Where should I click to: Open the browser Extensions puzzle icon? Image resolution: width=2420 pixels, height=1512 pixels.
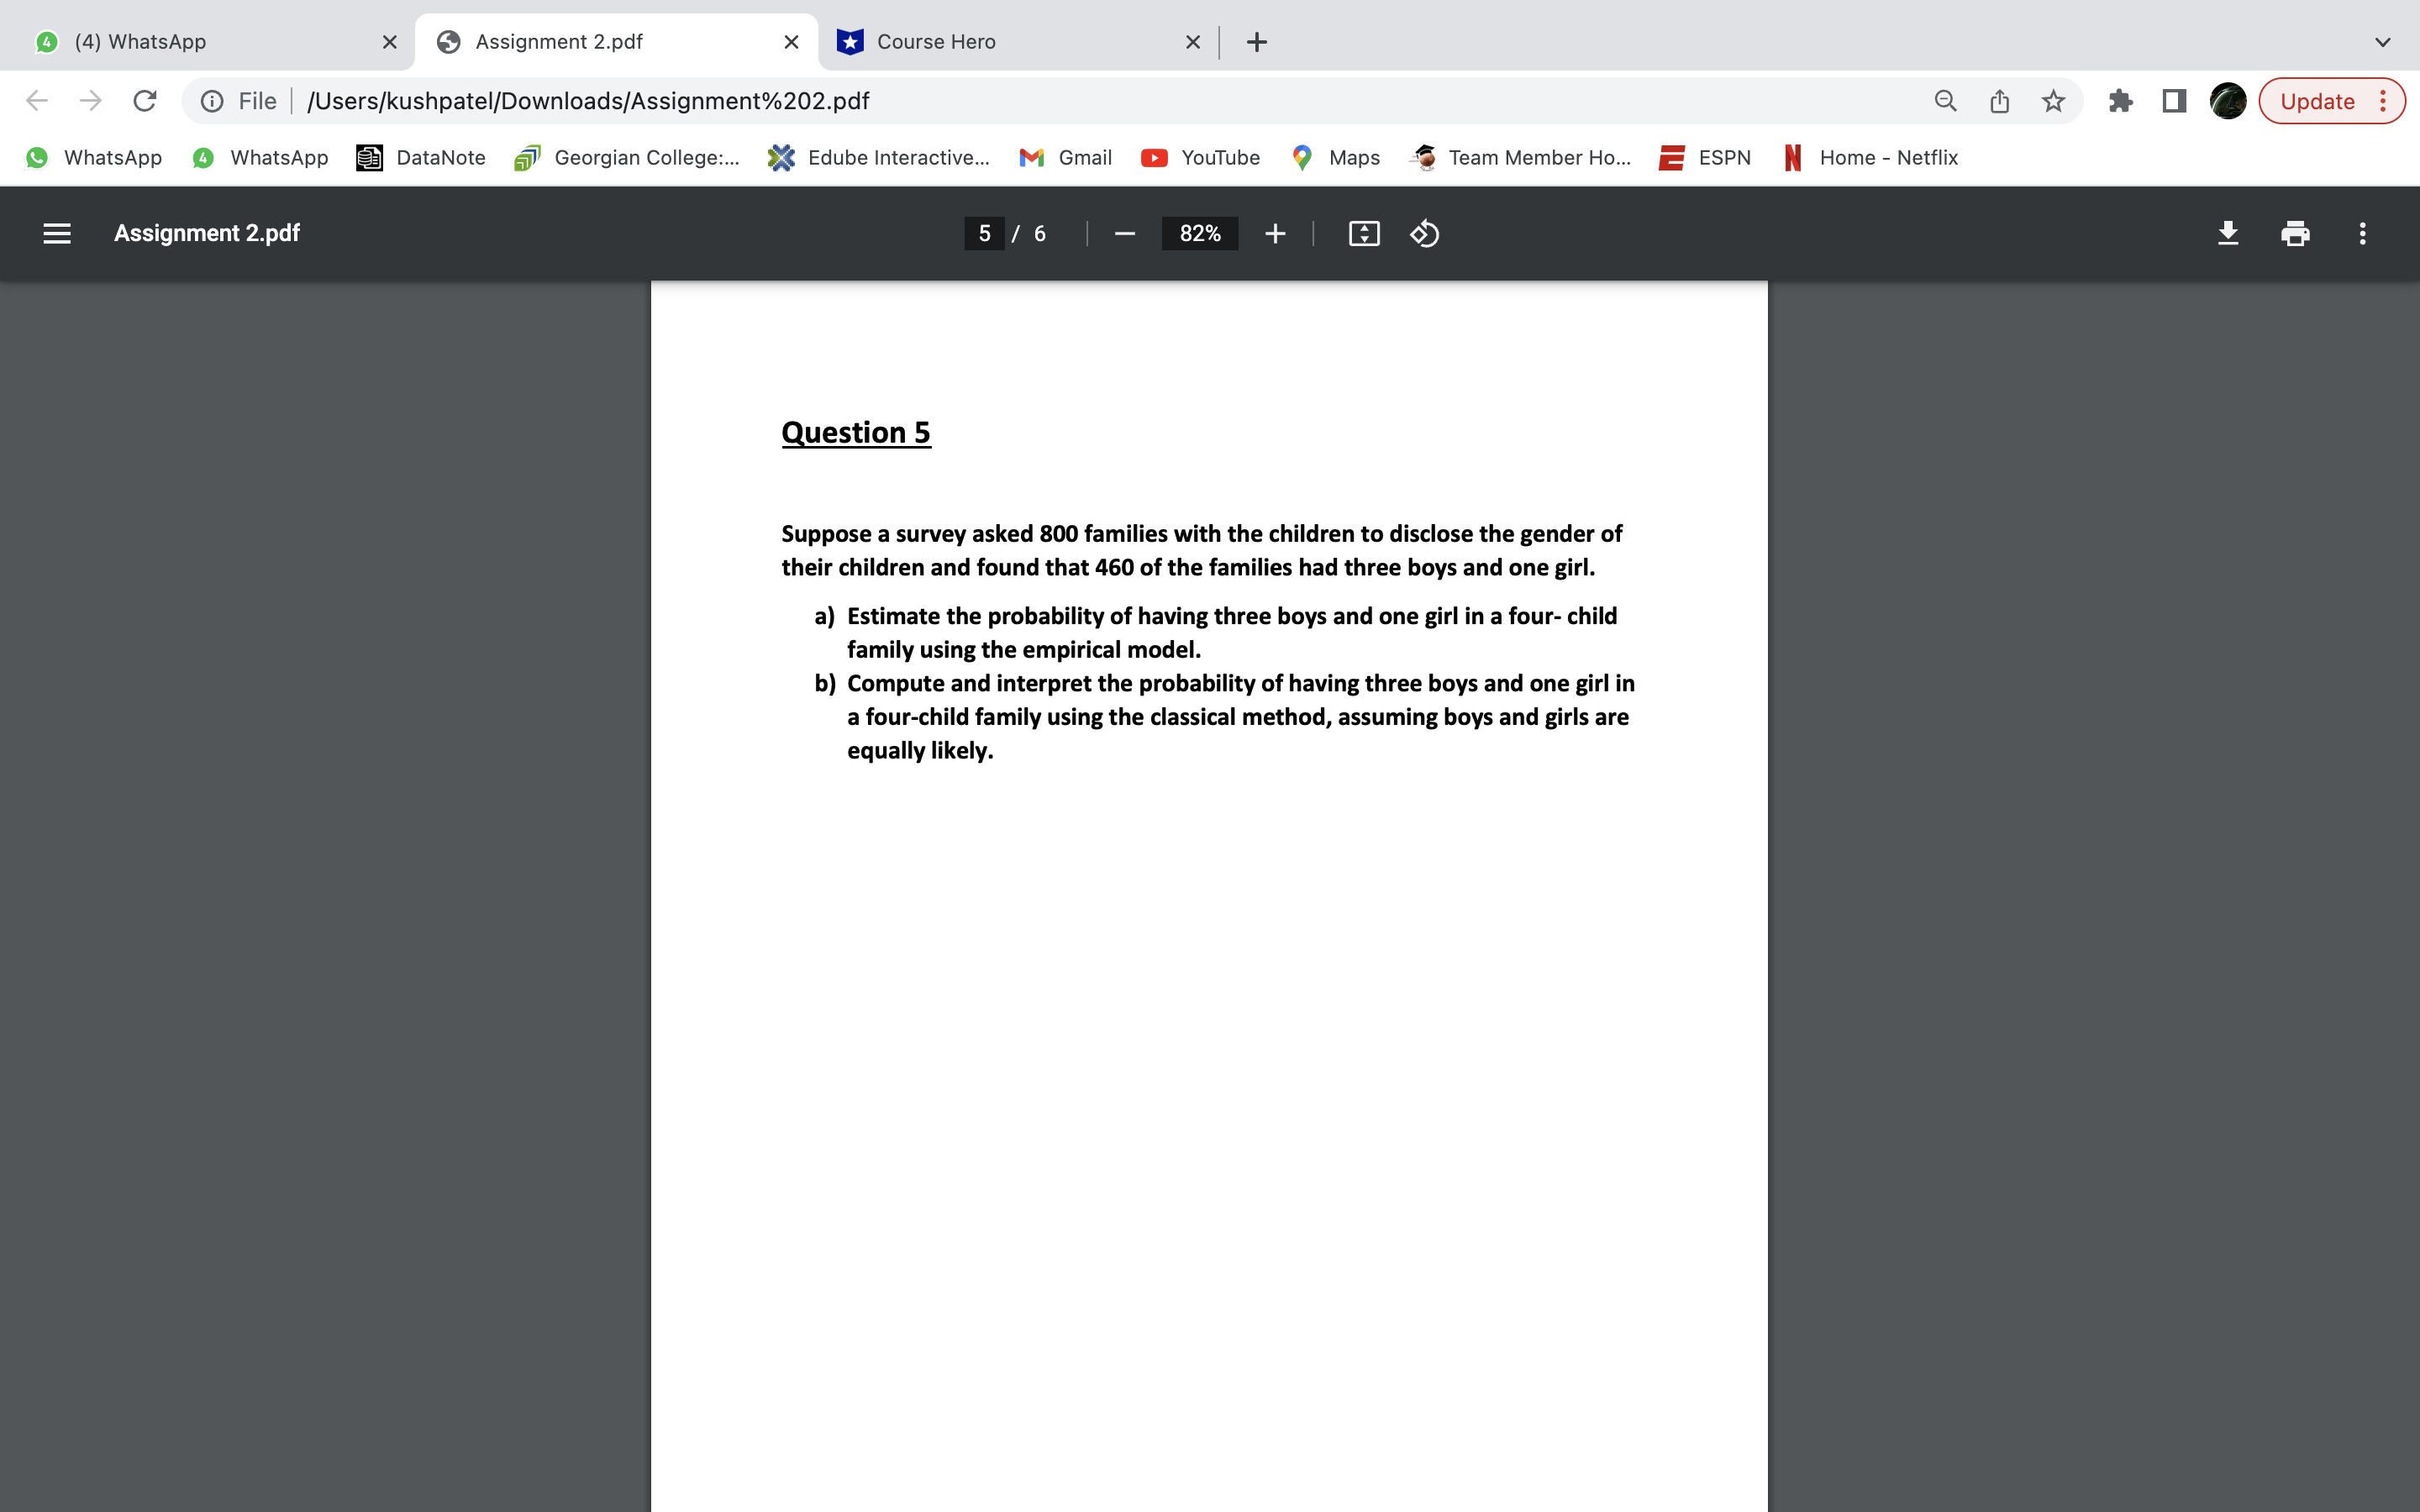pos(2121,100)
